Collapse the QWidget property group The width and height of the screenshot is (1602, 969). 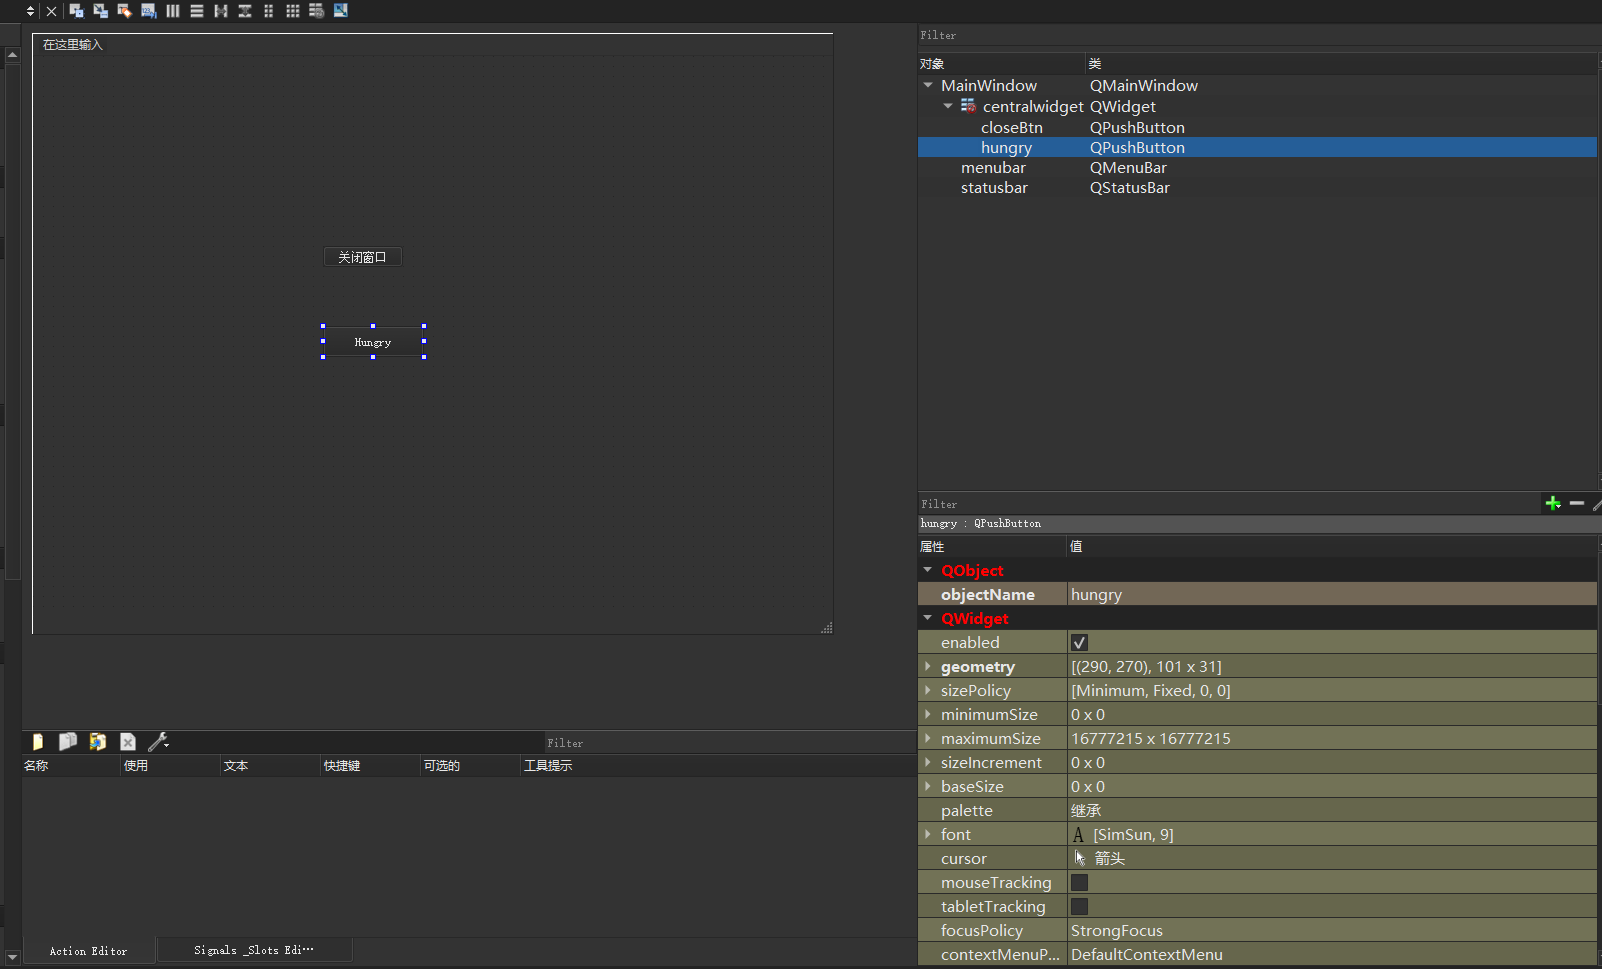pyautogui.click(x=927, y=618)
